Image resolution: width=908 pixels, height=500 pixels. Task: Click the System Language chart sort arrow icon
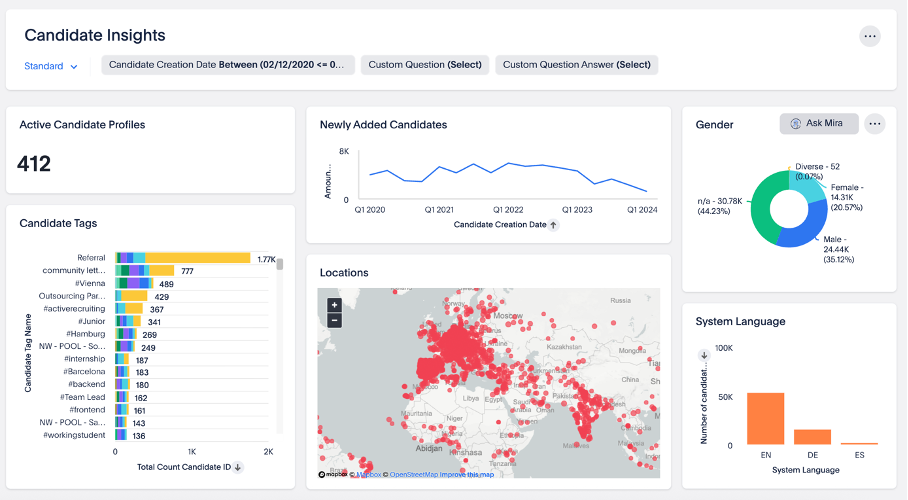coord(704,354)
